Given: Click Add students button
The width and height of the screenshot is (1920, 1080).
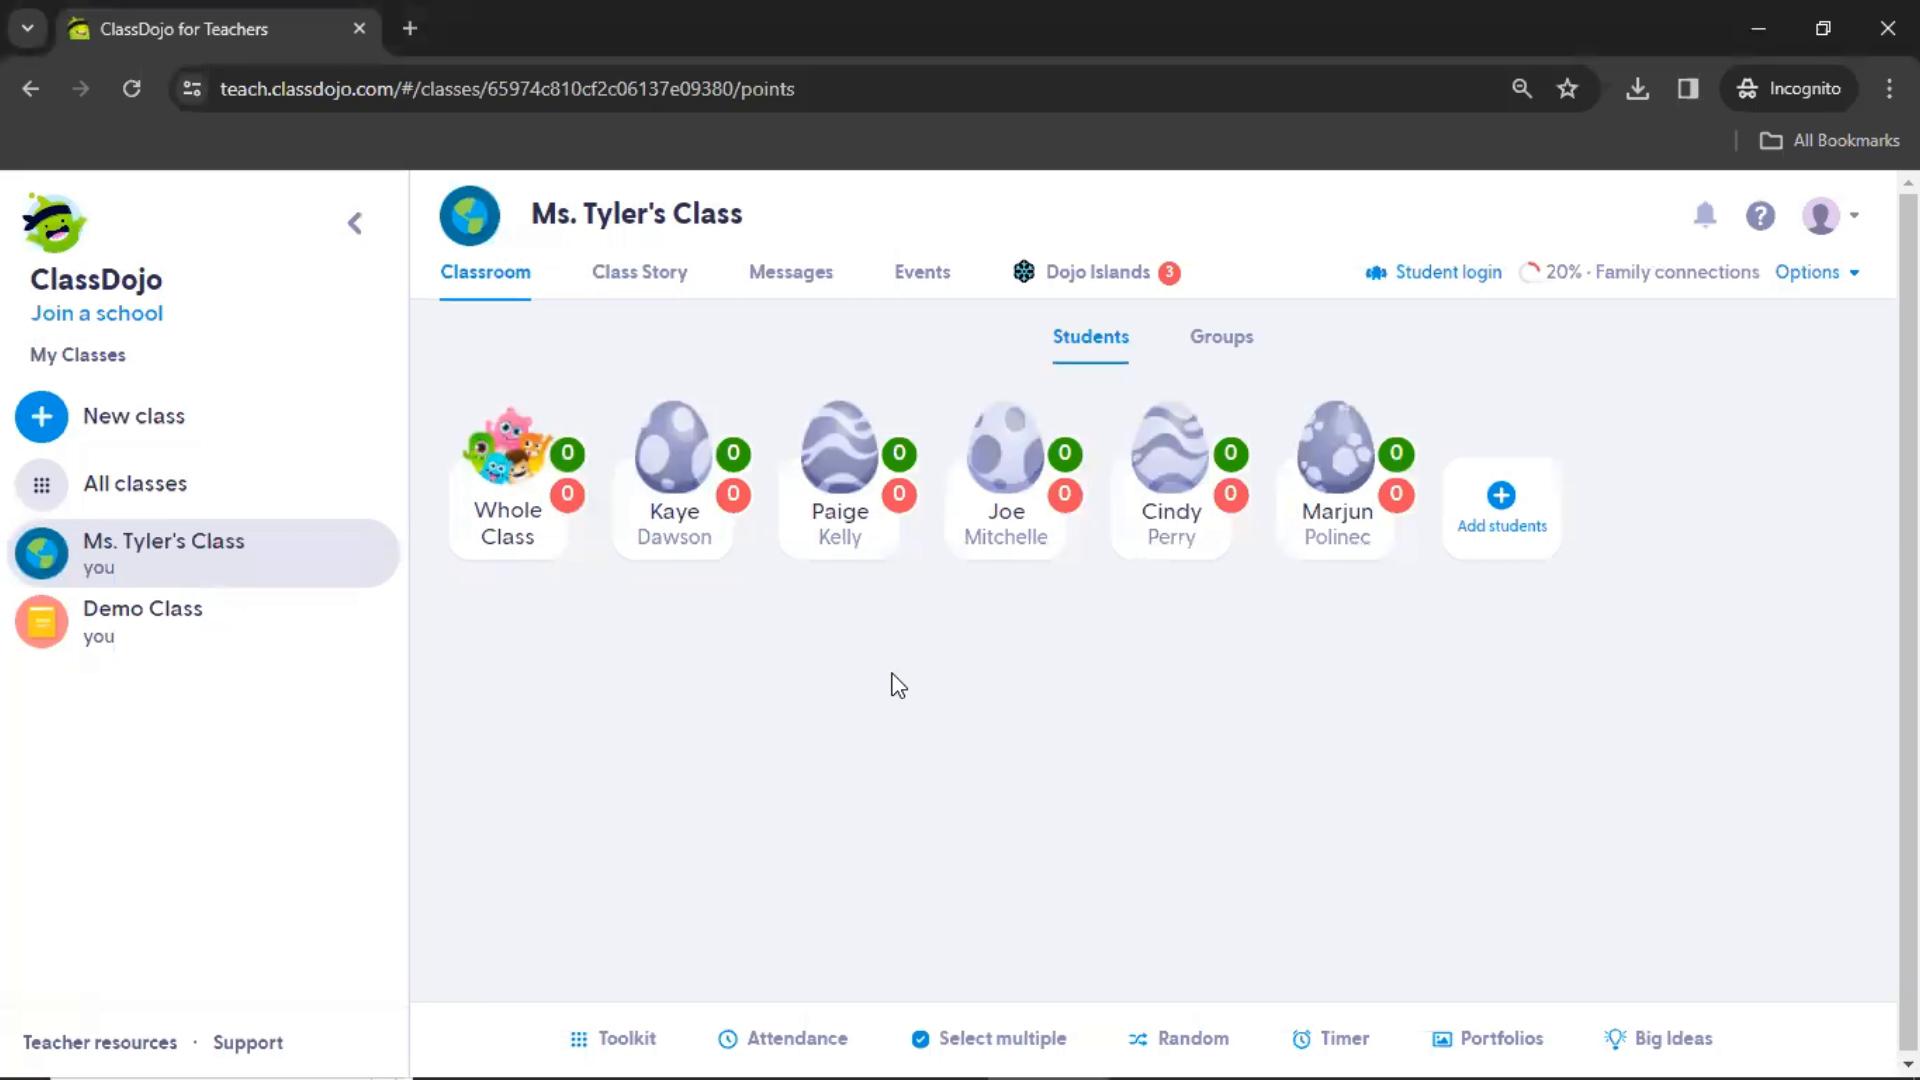Looking at the screenshot, I should coord(1502,506).
